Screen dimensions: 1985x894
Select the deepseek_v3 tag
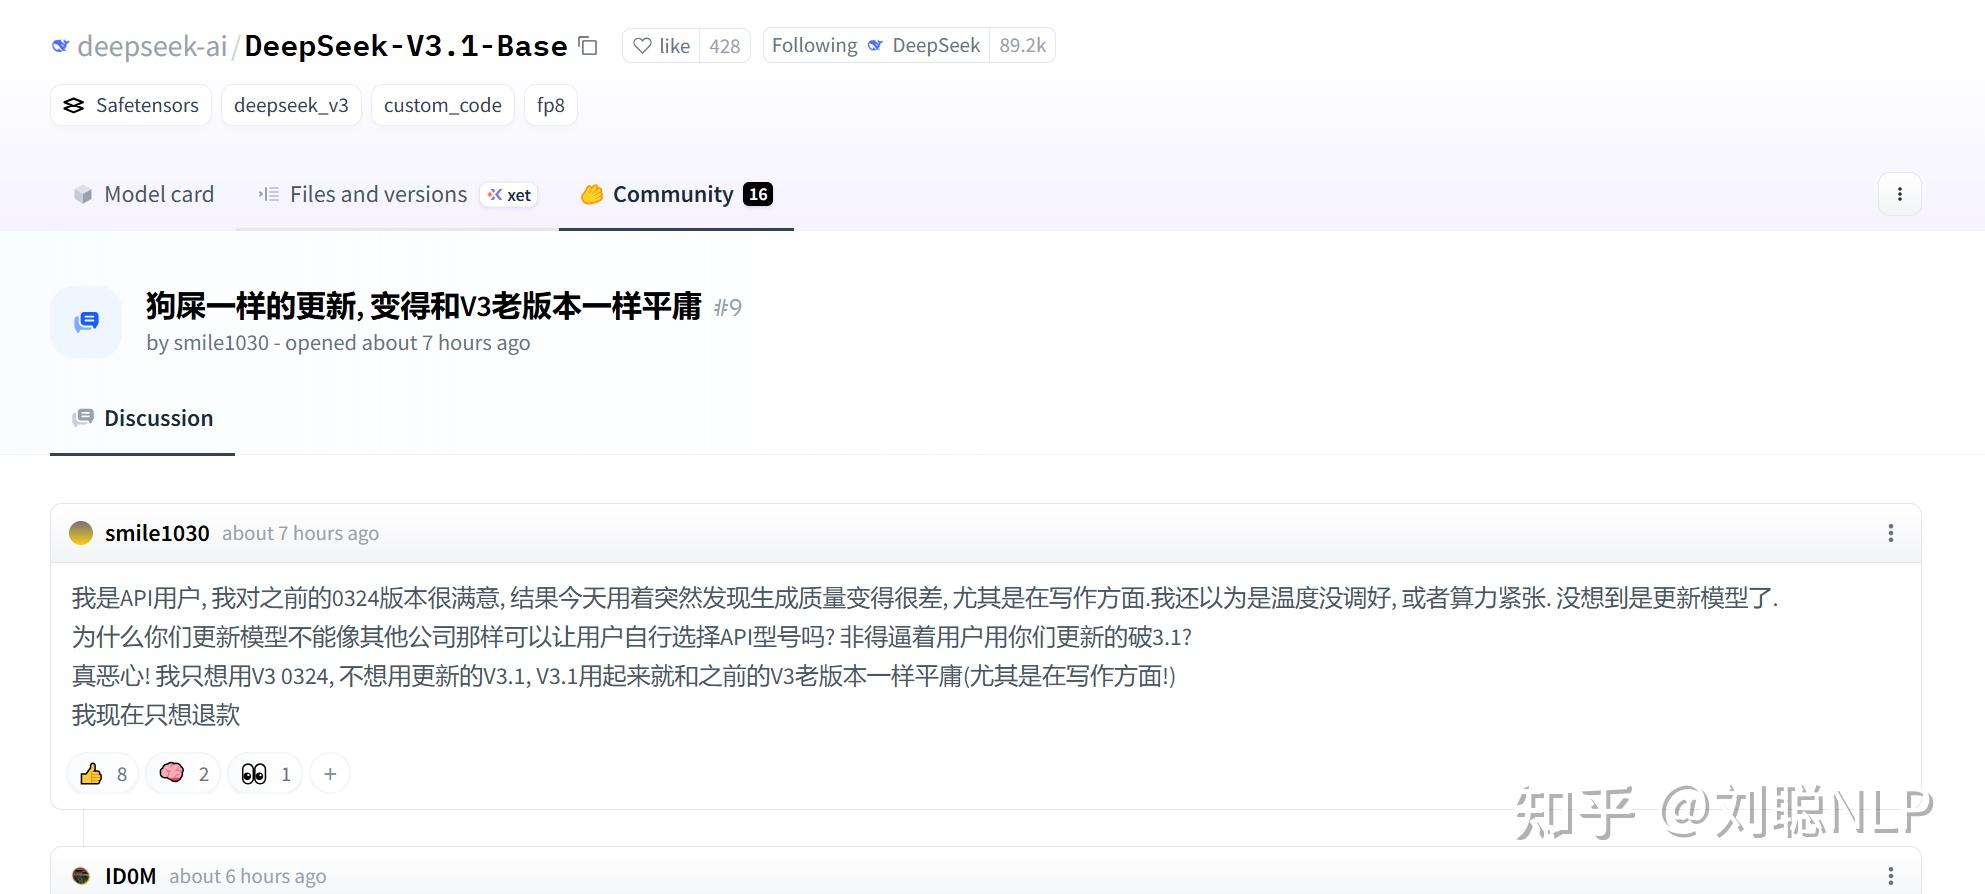click(291, 105)
